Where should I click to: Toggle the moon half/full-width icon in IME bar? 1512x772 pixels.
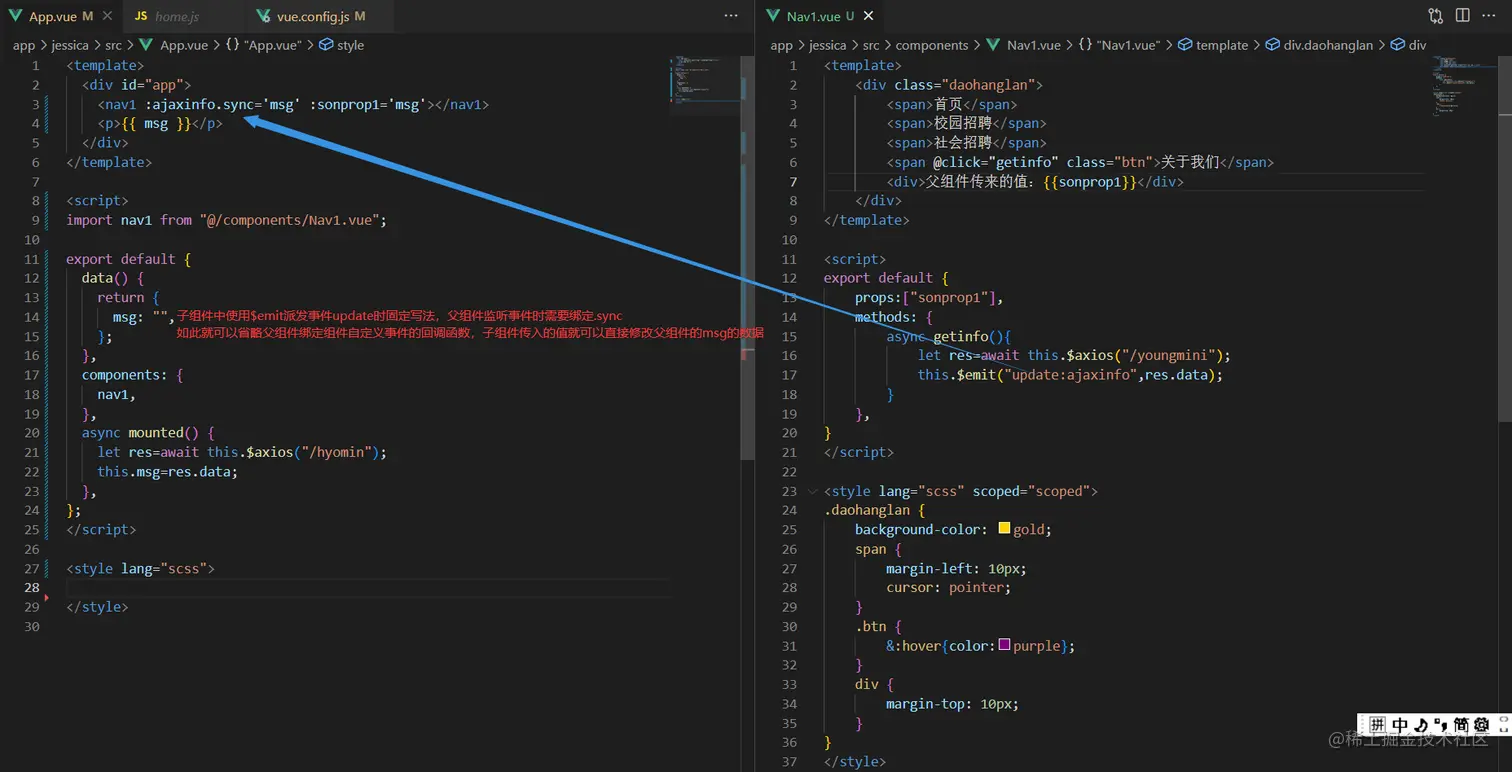coord(1421,725)
